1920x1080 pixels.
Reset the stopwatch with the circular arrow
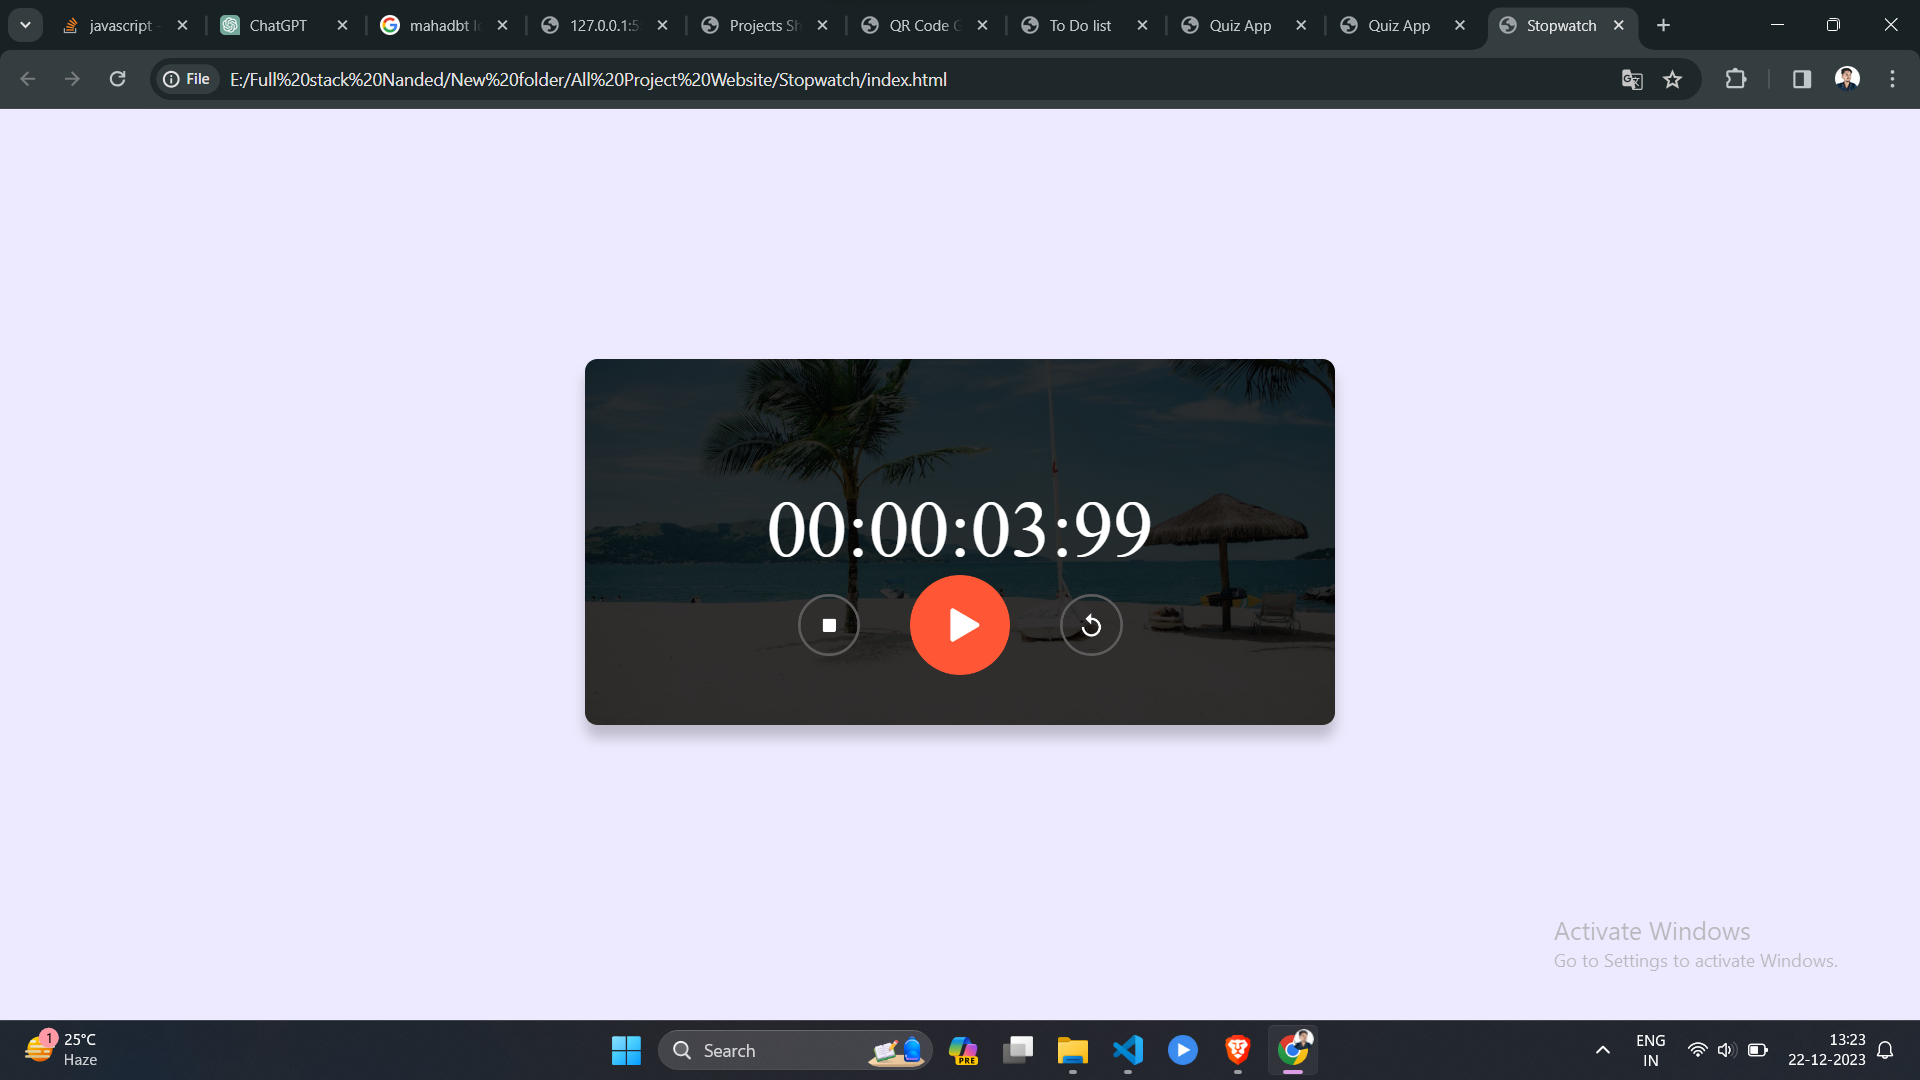pos(1091,625)
